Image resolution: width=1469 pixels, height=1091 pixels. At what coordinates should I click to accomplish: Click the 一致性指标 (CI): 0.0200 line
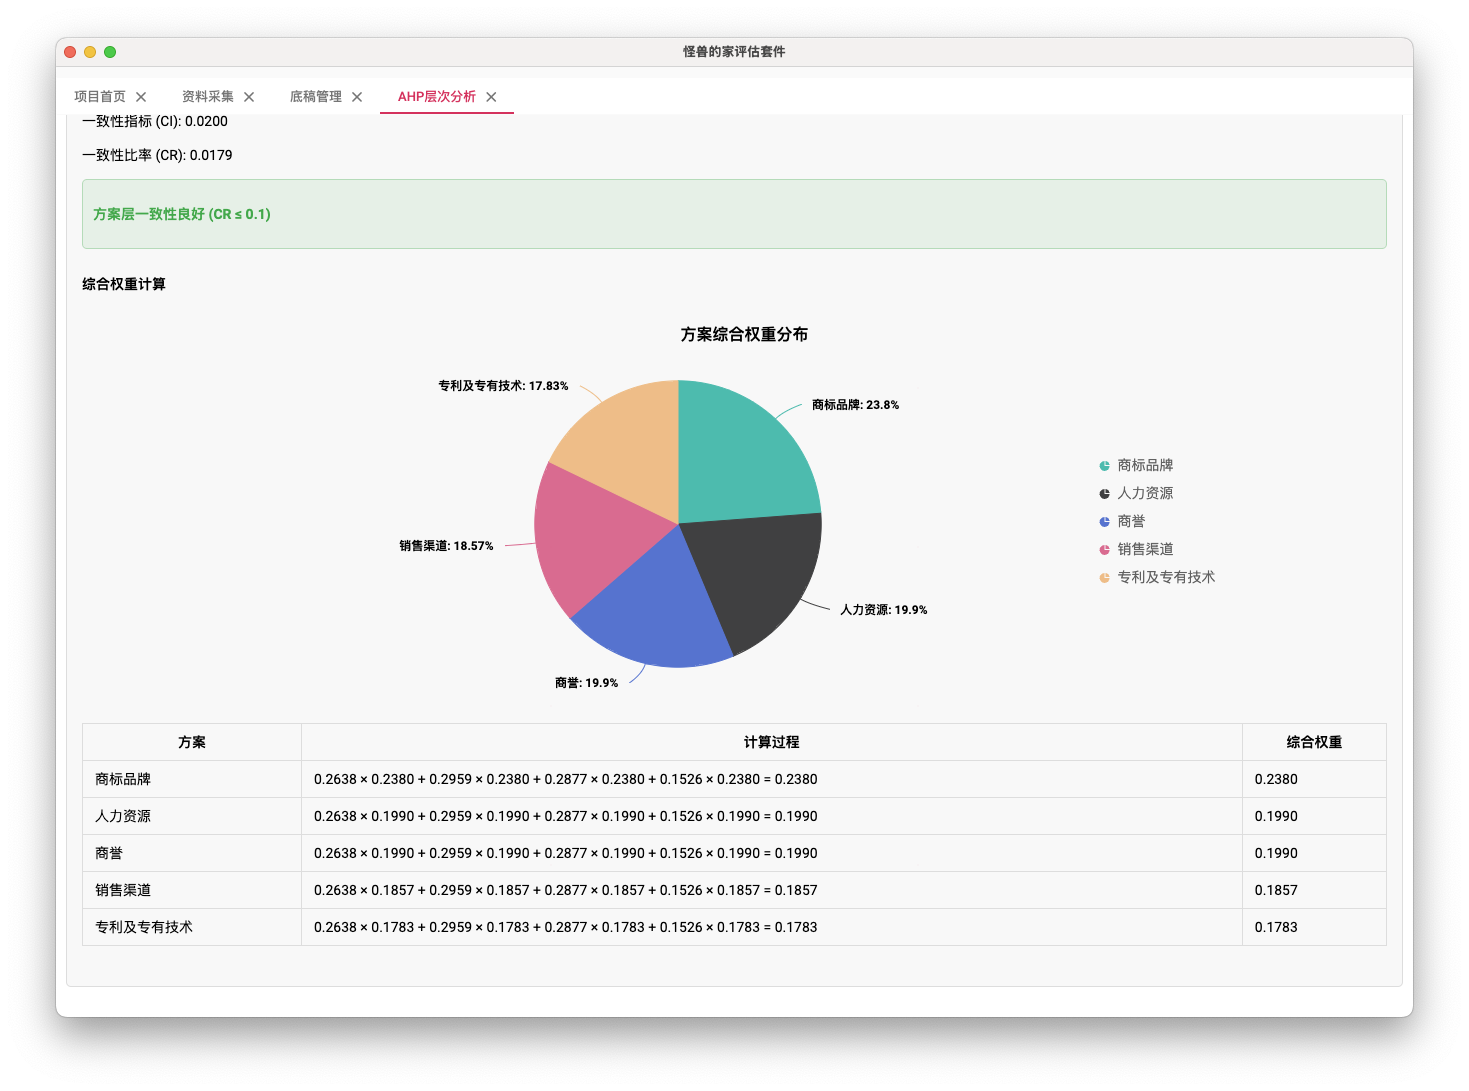155,121
